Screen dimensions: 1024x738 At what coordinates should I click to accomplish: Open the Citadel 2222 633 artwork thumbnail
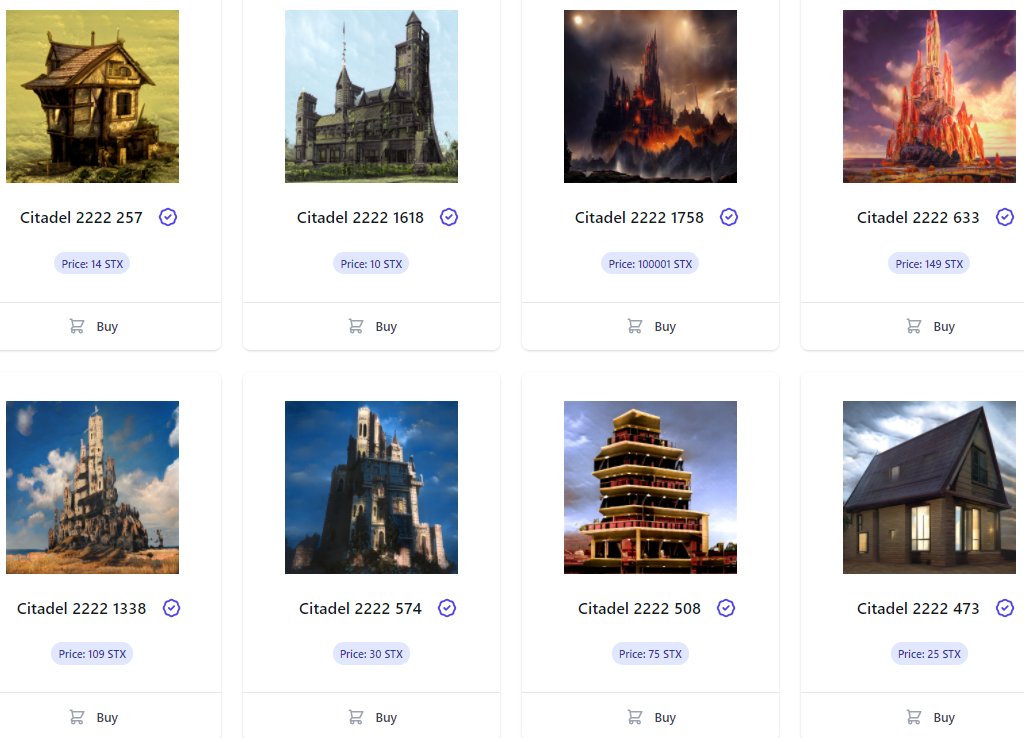tap(929, 96)
